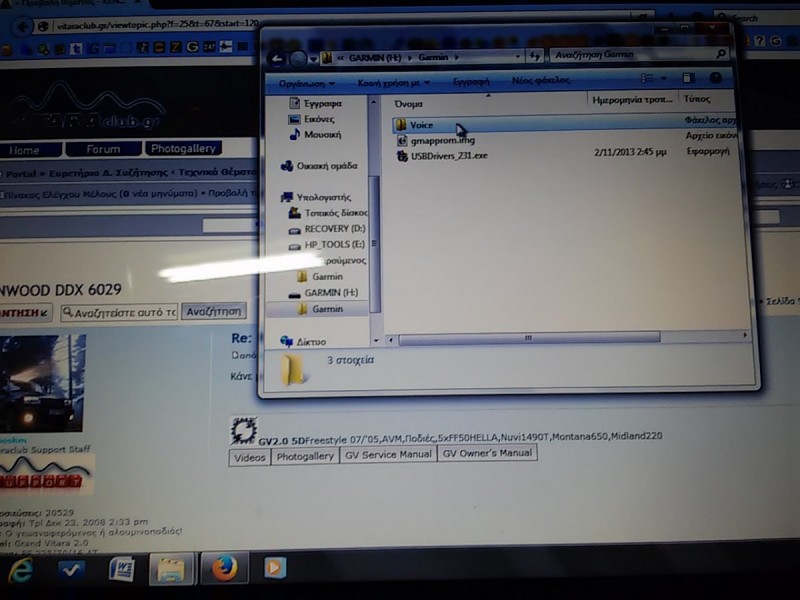Viewport: 800px width, 600px height.
Task: Select GARMIN (H:) drive in sidebar
Action: 323,293
